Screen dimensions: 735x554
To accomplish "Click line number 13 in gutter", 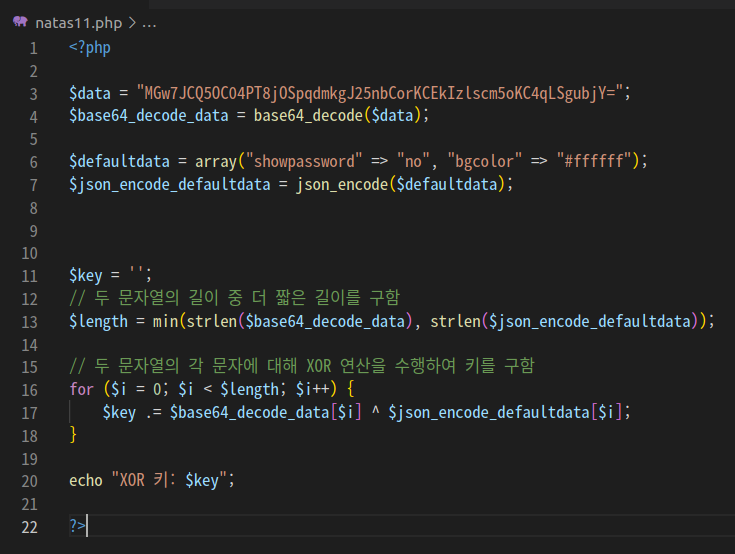I will (30, 322).
